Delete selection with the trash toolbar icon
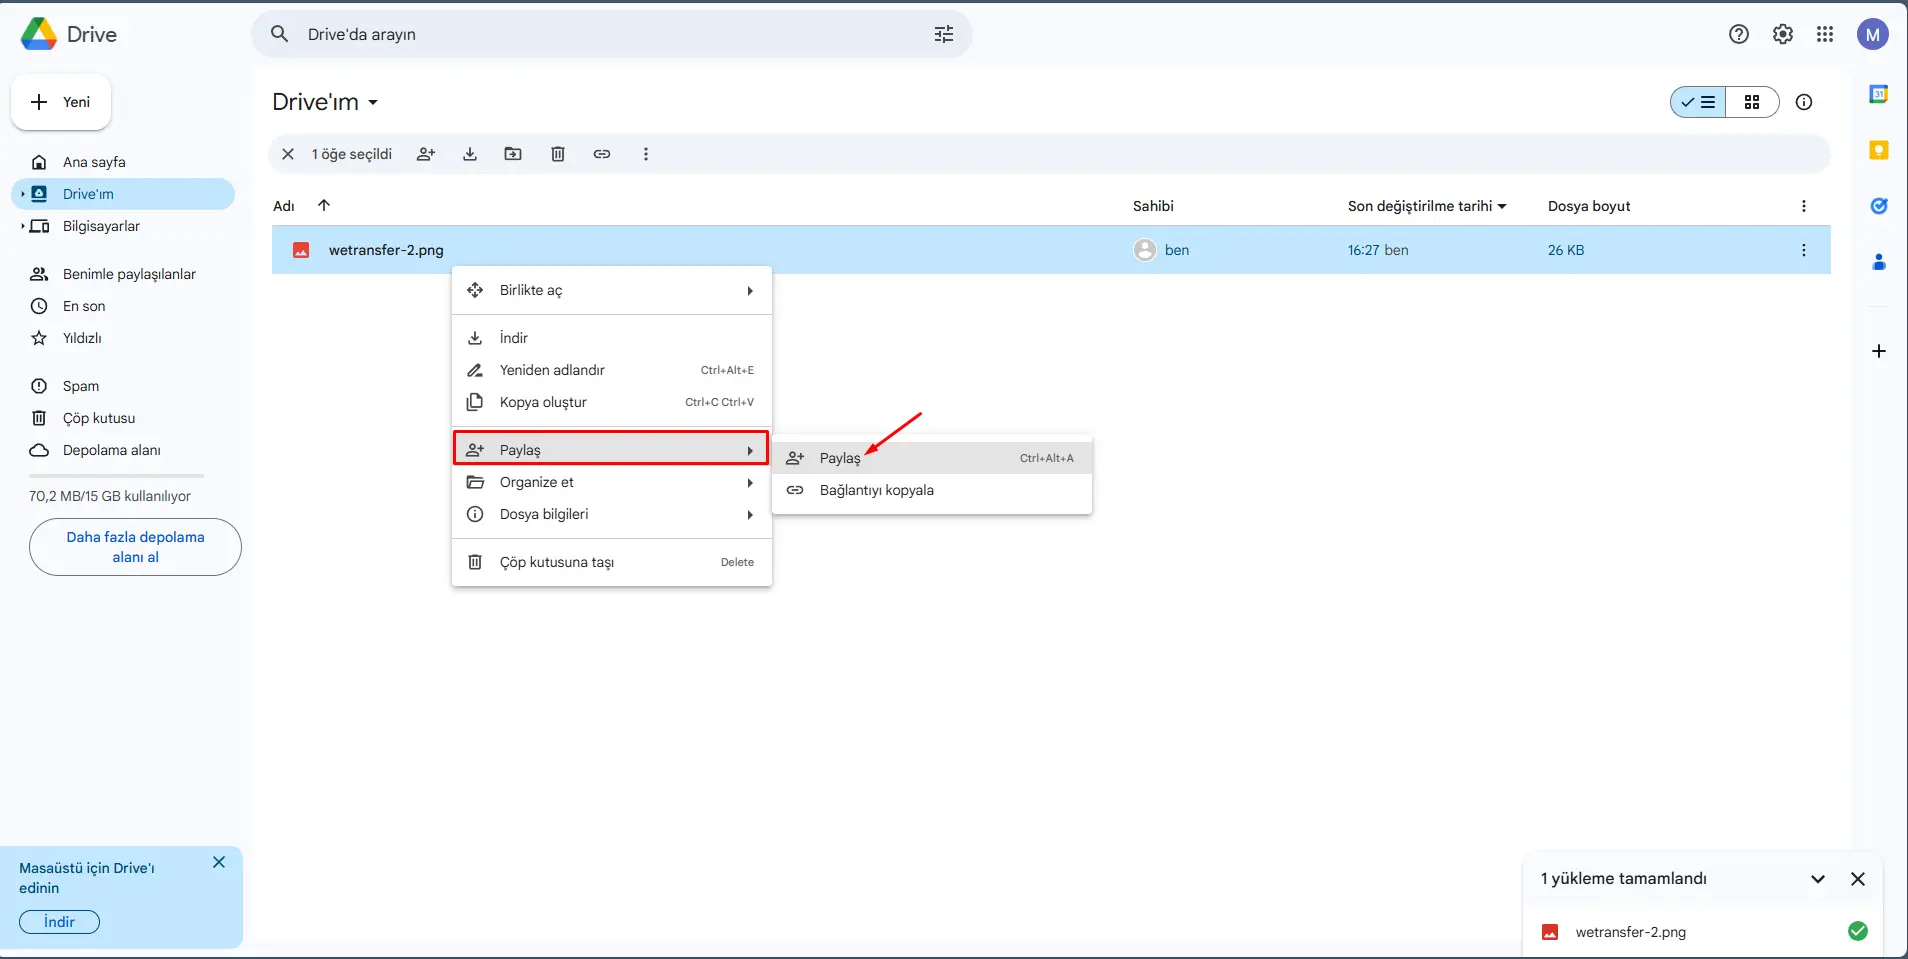Viewport: 1908px width, 959px height. [x=558, y=154]
